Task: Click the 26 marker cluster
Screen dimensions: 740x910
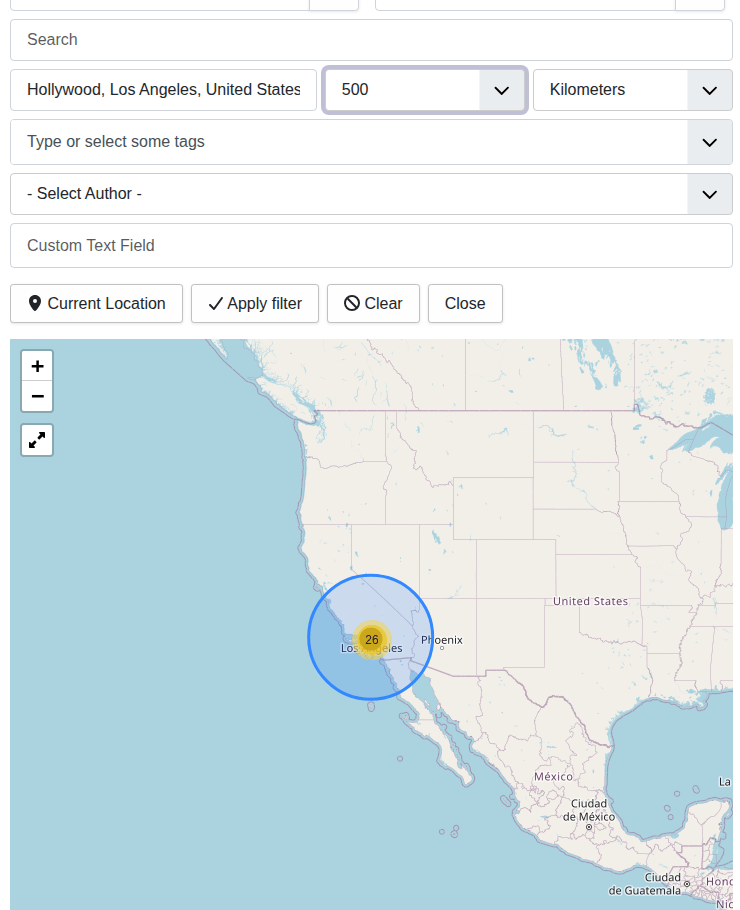Action: pyautogui.click(x=371, y=639)
